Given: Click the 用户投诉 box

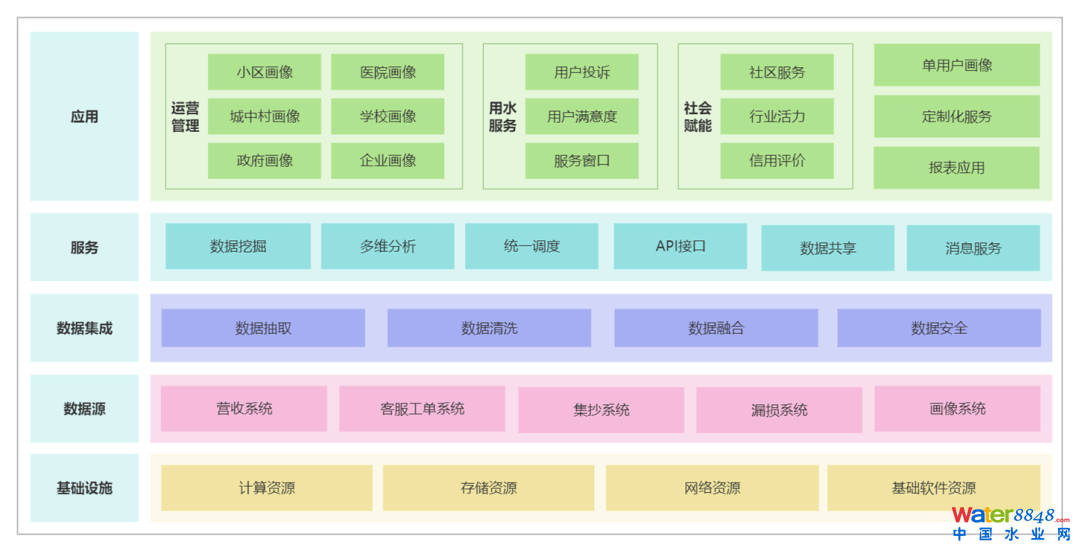Looking at the screenshot, I should point(581,72).
